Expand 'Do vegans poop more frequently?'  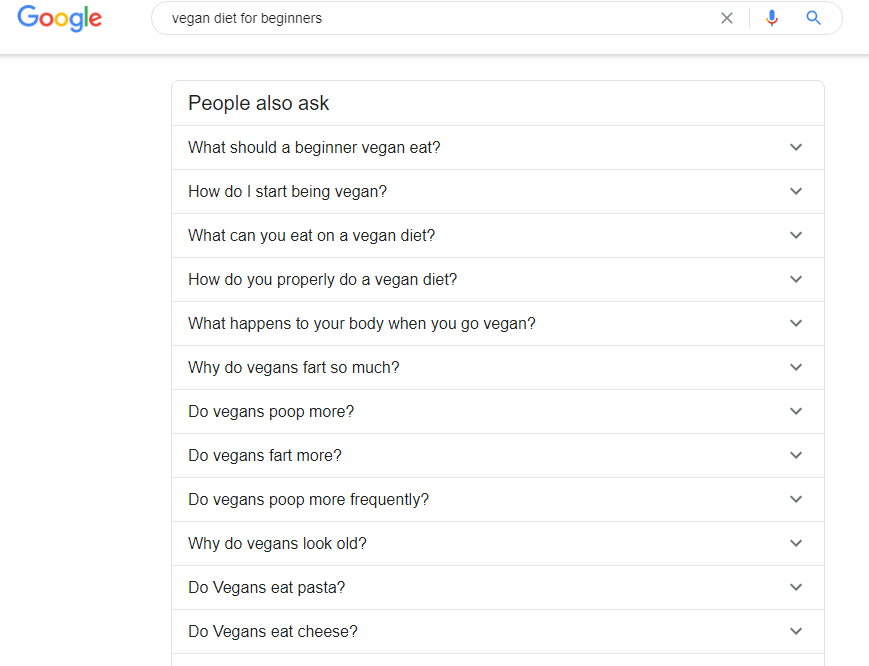pos(498,499)
